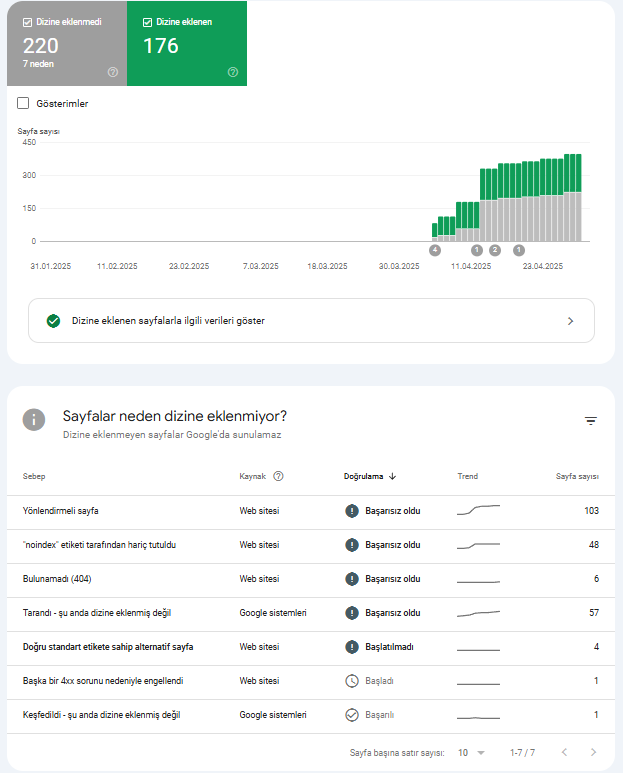Go to next page of rows
This screenshot has width=623, height=773.
pos(593,752)
